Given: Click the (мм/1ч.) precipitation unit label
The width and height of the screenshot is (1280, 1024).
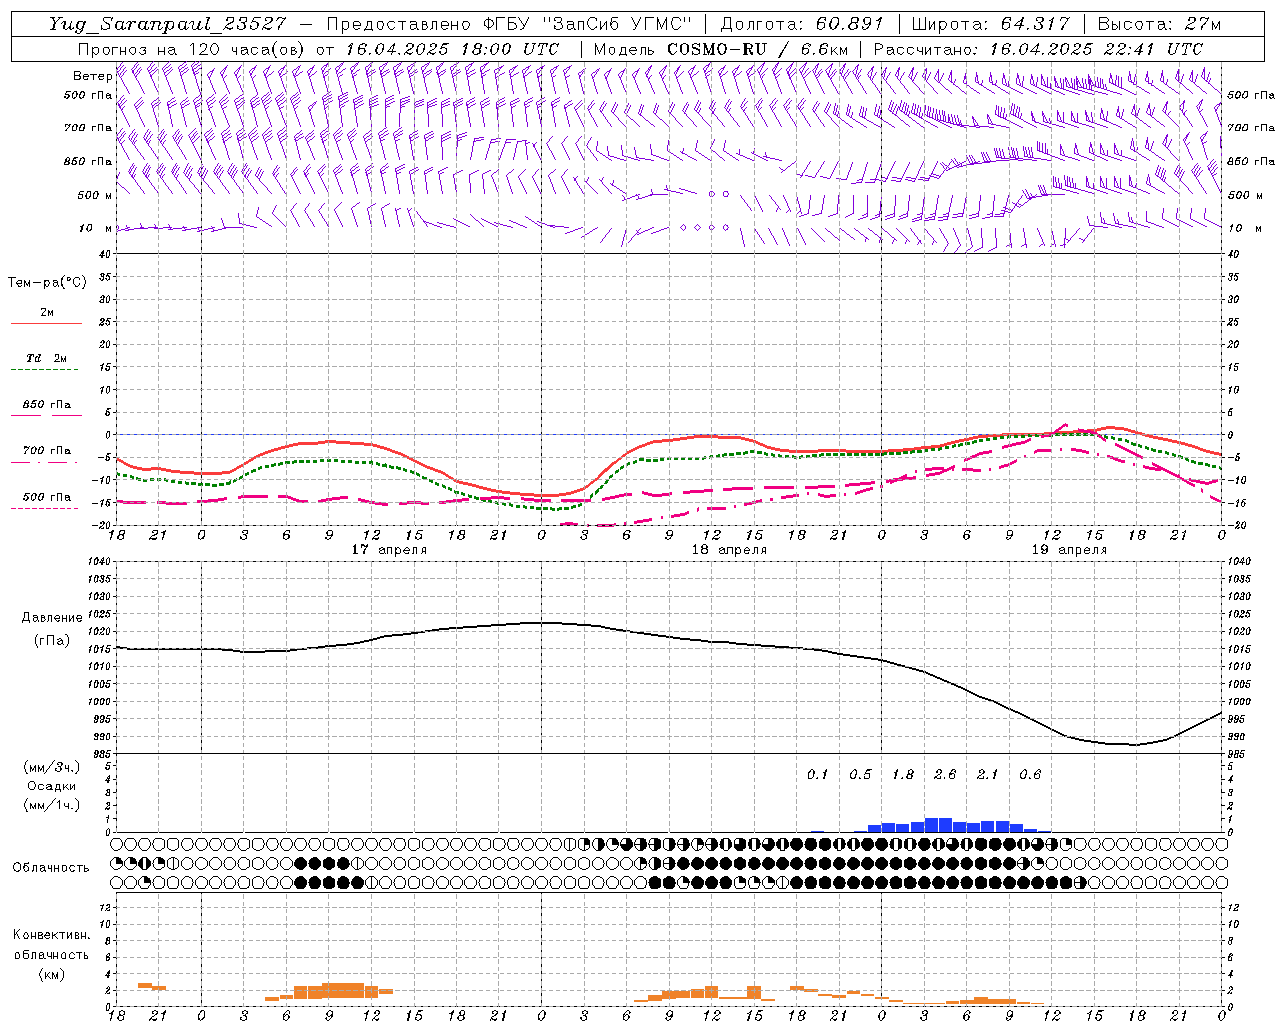Looking at the screenshot, I should (x=52, y=805).
